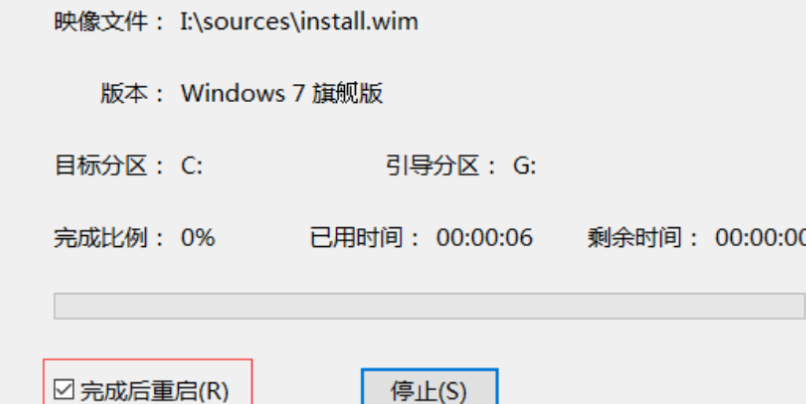Uncheck the 完成后重启 checkbox box
The image size is (806, 404).
(64, 389)
